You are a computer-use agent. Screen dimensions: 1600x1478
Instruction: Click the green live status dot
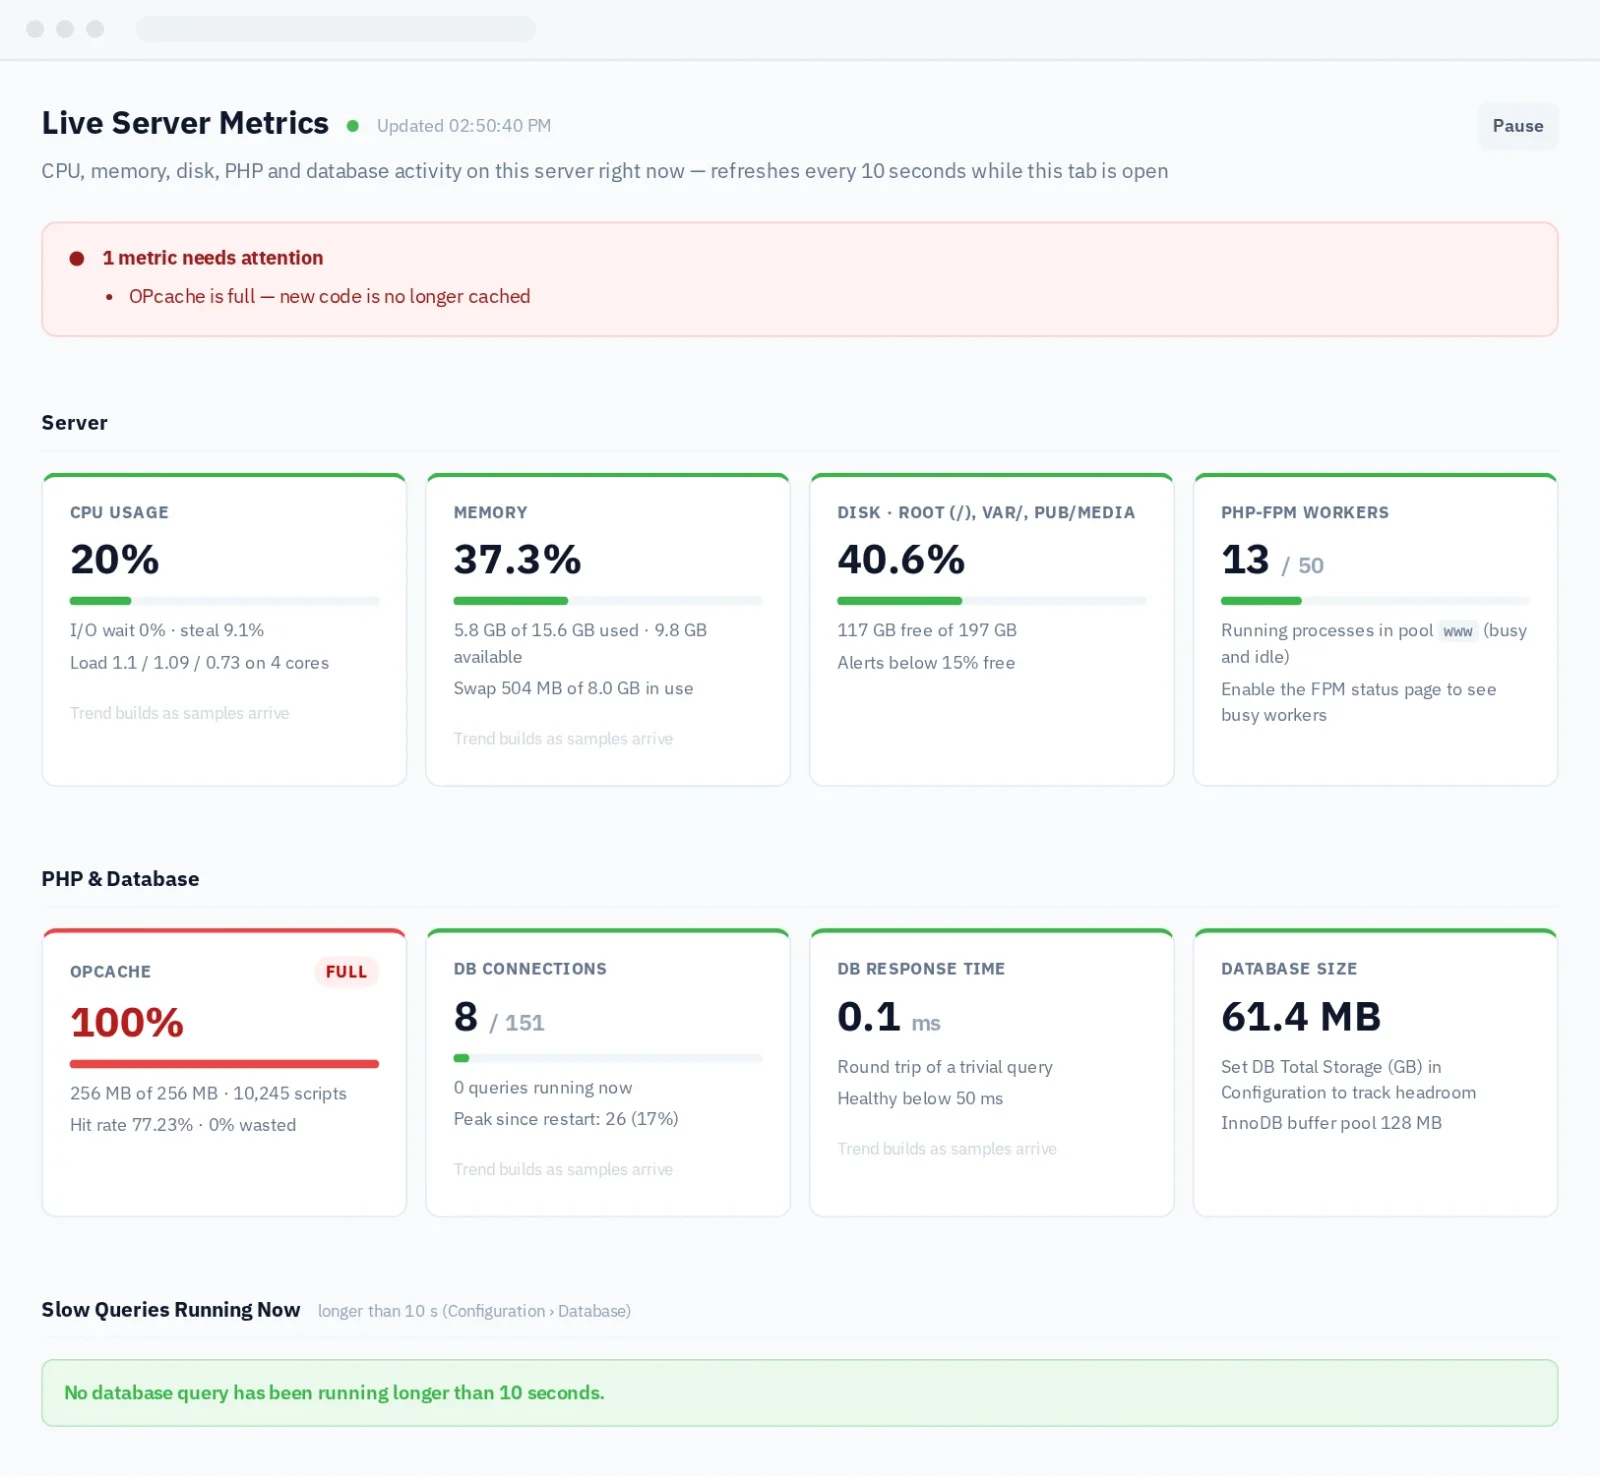click(353, 126)
